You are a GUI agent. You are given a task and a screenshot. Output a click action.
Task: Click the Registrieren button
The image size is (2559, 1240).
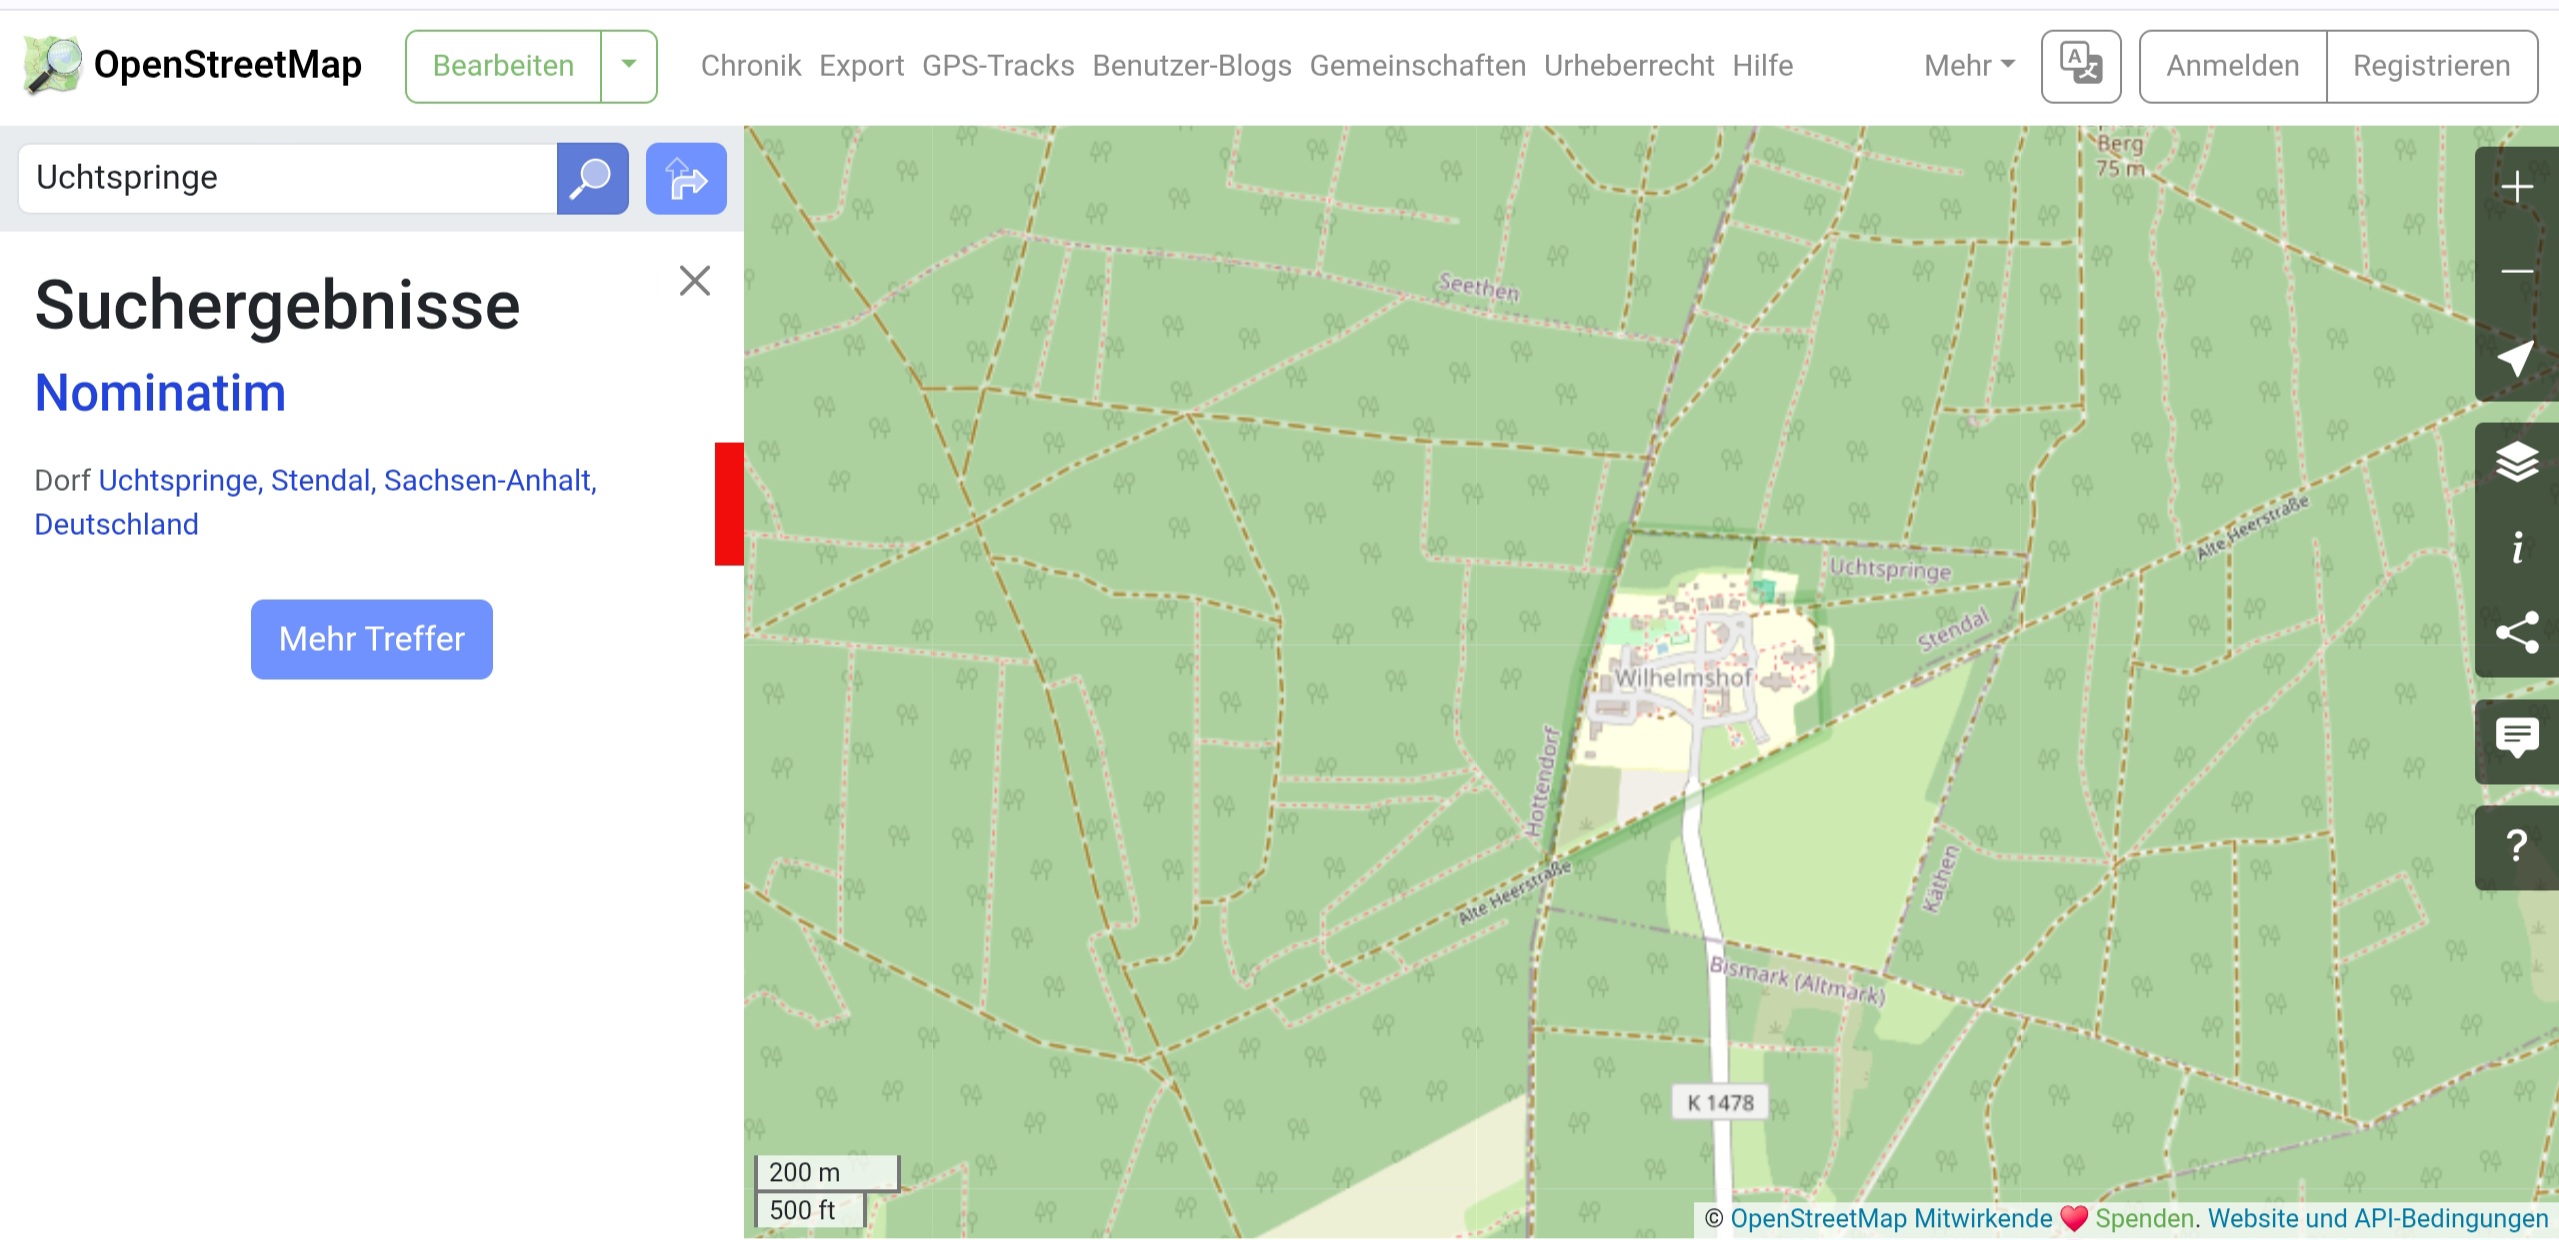[x=2432, y=66]
